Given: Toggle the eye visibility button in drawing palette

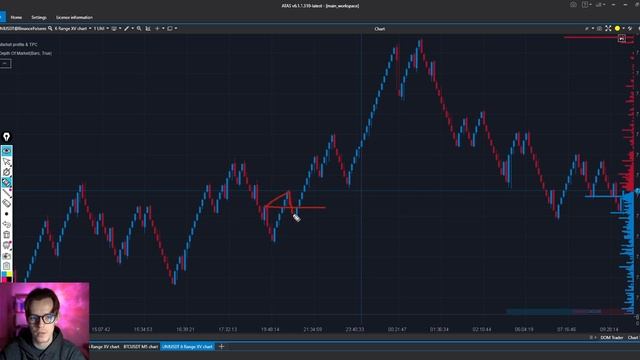Looking at the screenshot, I should pyautogui.click(x=7, y=151).
